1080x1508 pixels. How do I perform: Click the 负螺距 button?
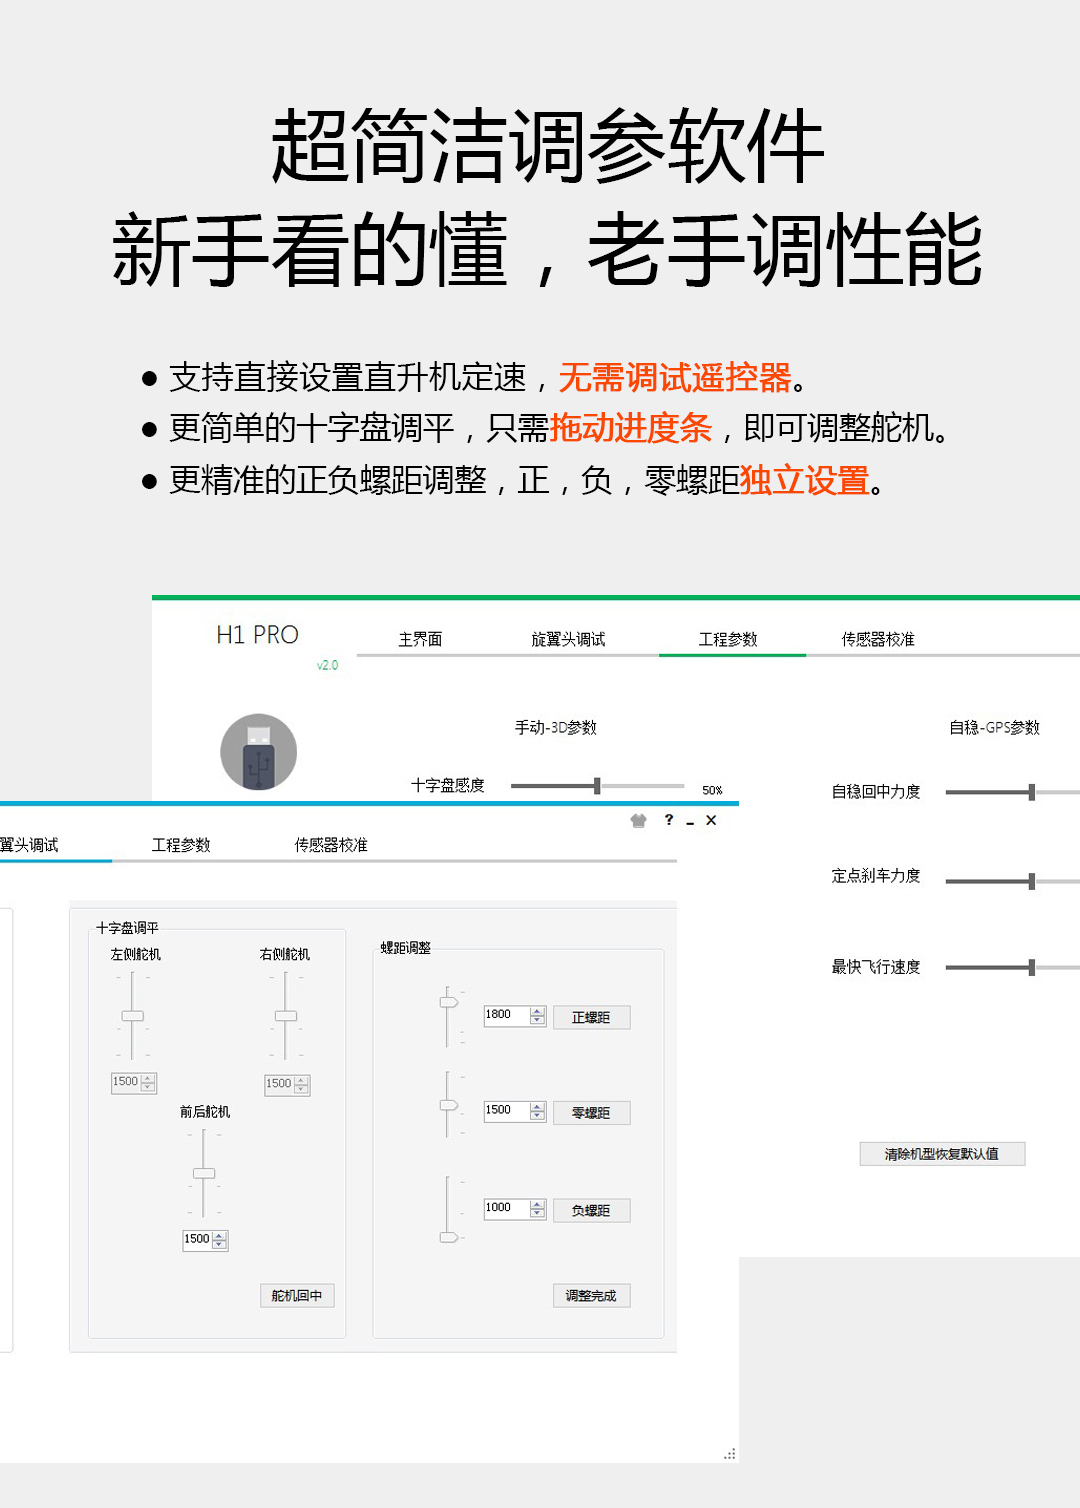tap(591, 1211)
